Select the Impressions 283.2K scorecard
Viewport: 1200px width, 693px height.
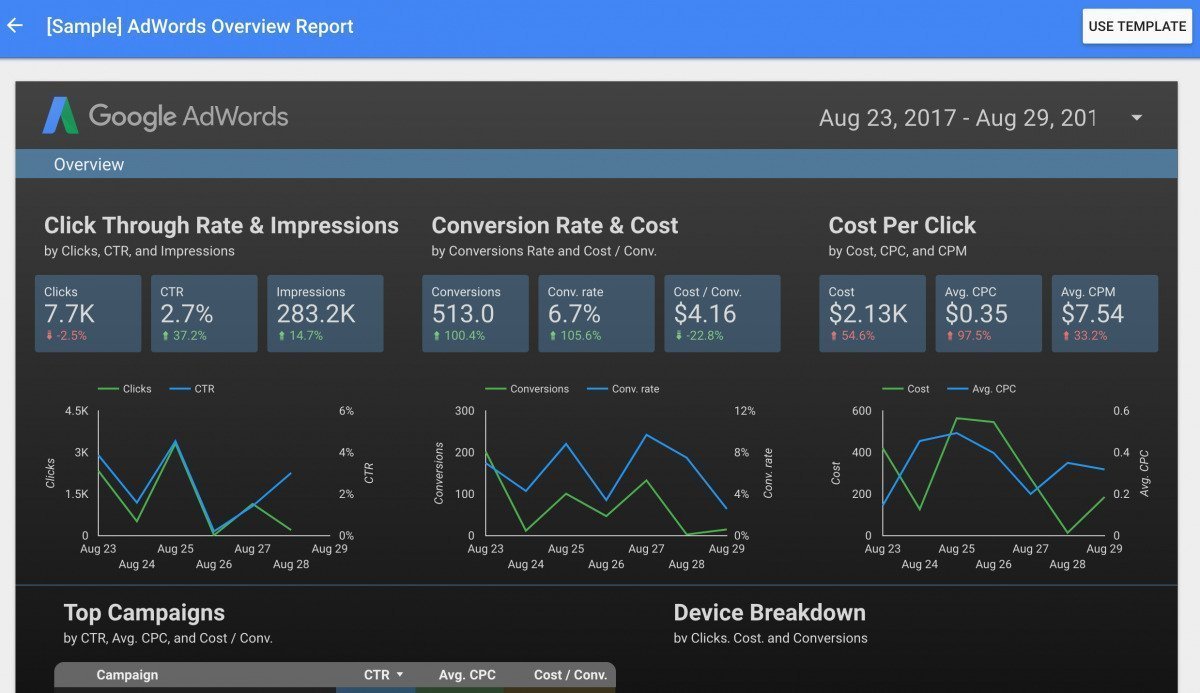[324, 313]
